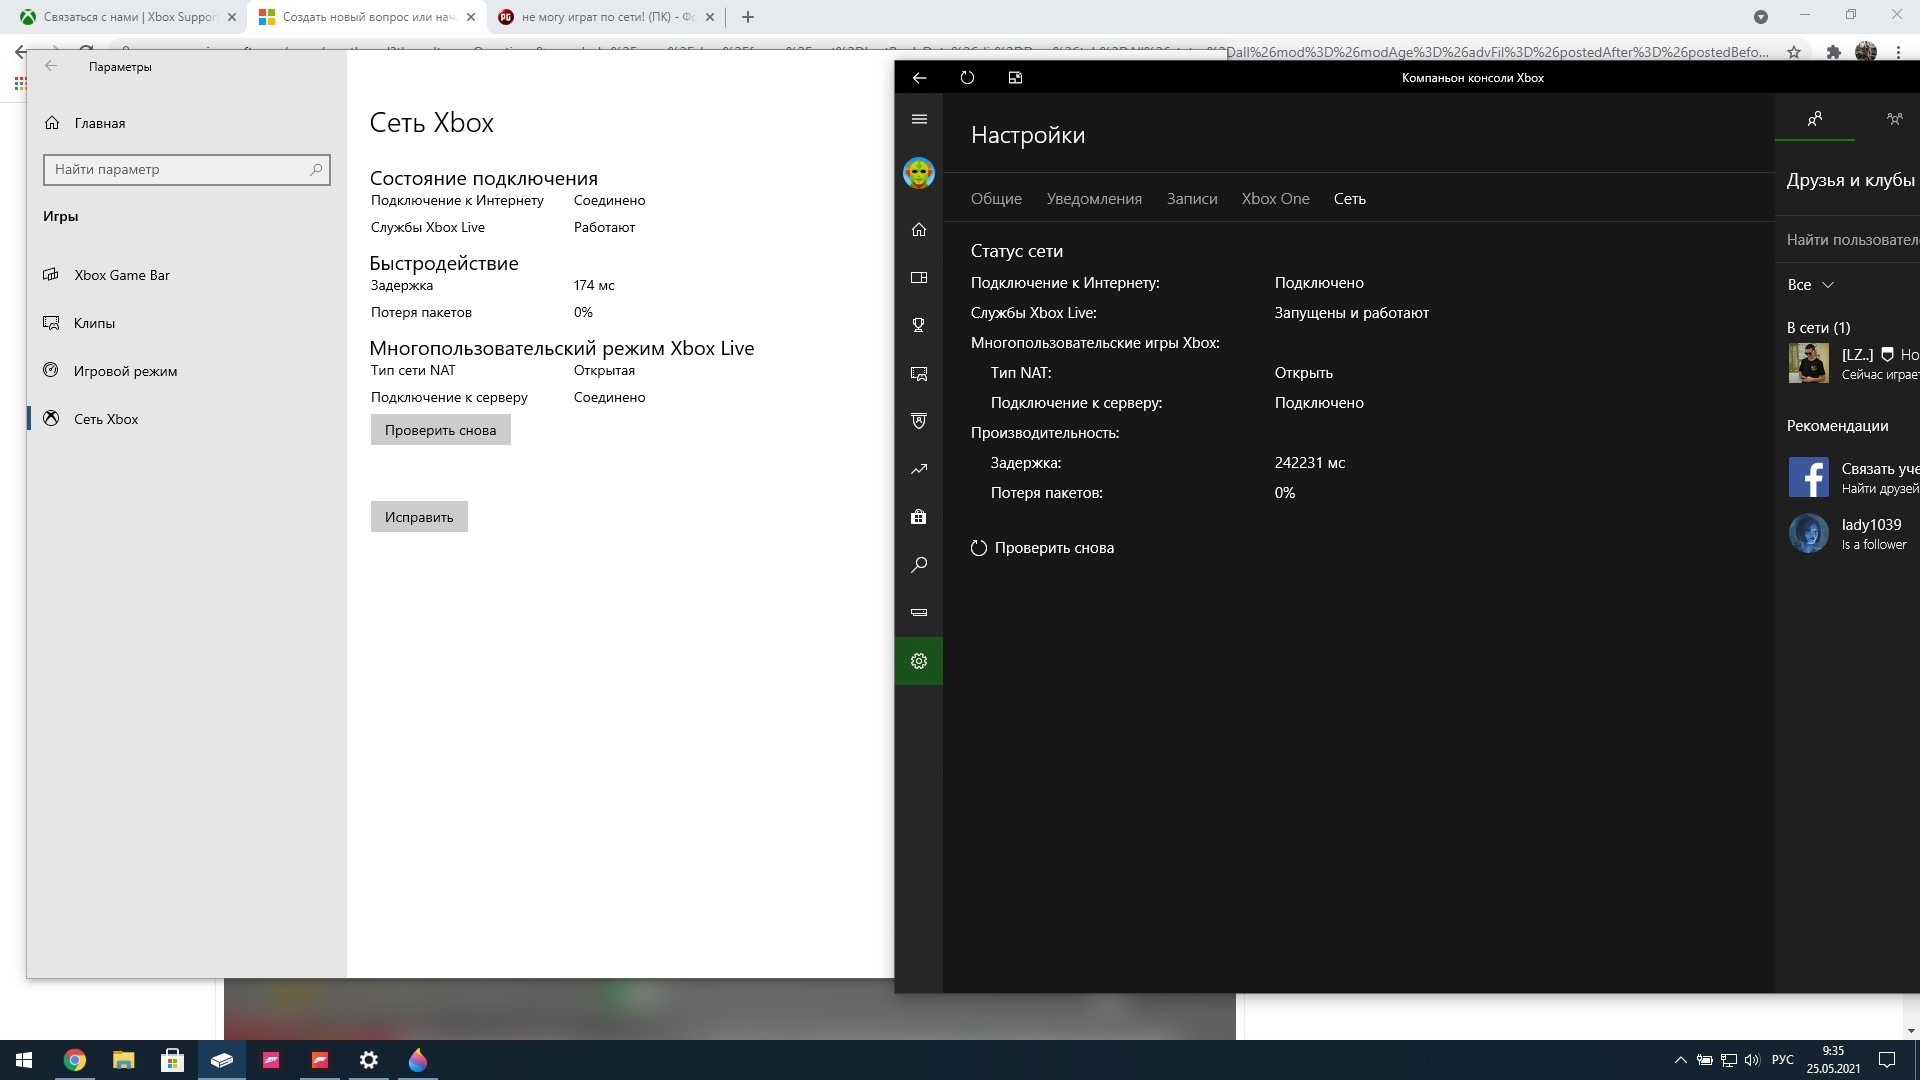Open Главная in the Settings sidebar

pos(186,123)
